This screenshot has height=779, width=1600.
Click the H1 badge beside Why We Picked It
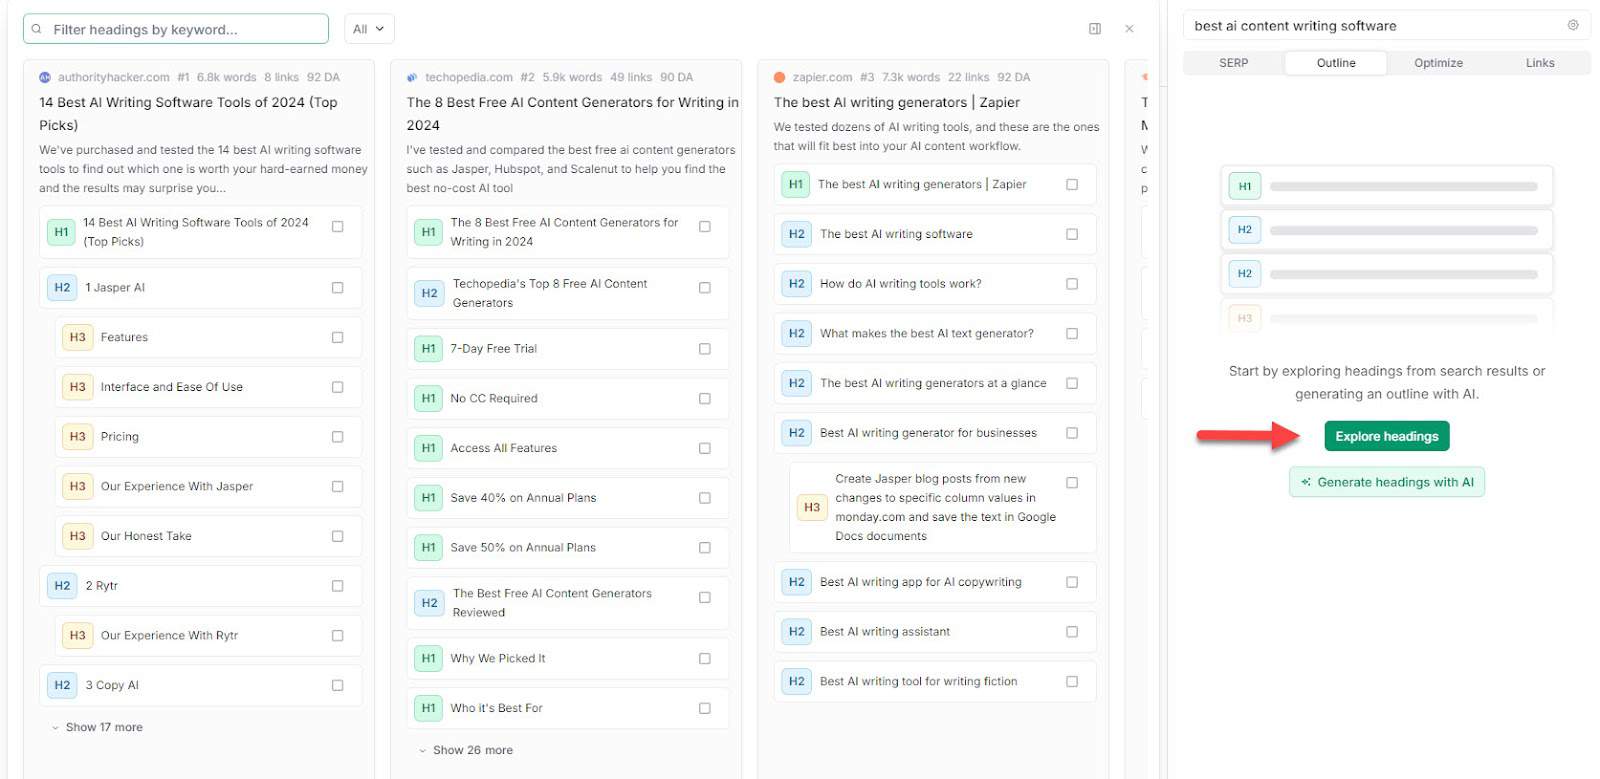pyautogui.click(x=429, y=659)
